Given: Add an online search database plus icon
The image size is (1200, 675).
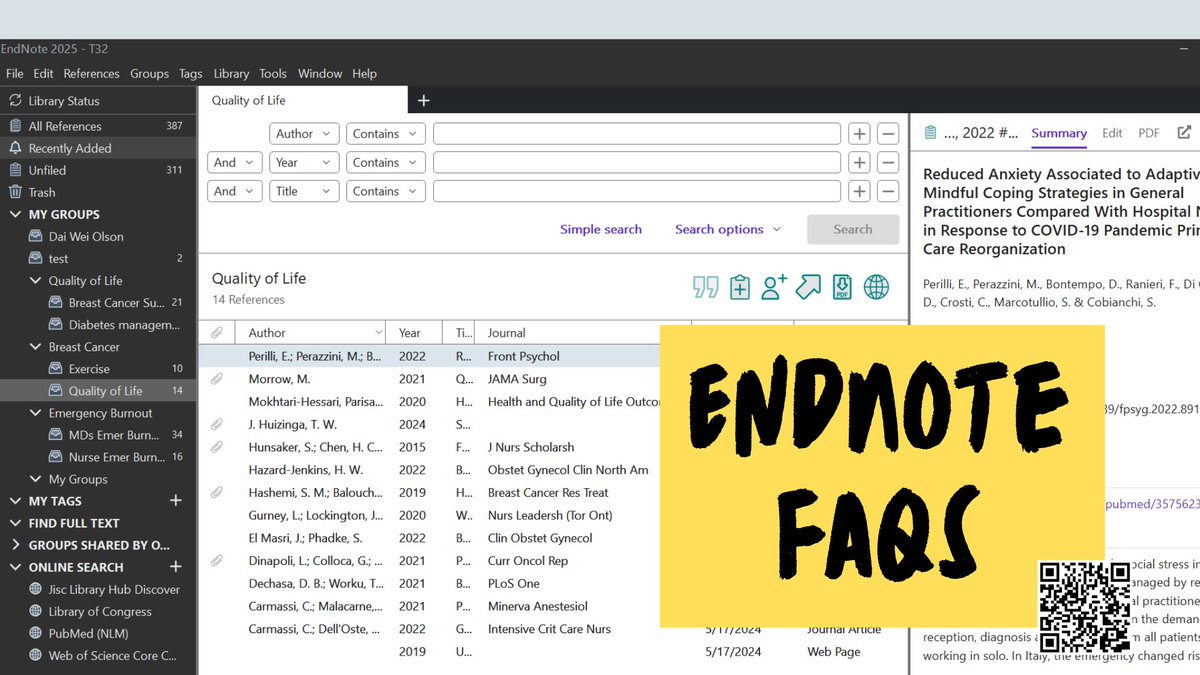Looking at the screenshot, I should pos(176,567).
